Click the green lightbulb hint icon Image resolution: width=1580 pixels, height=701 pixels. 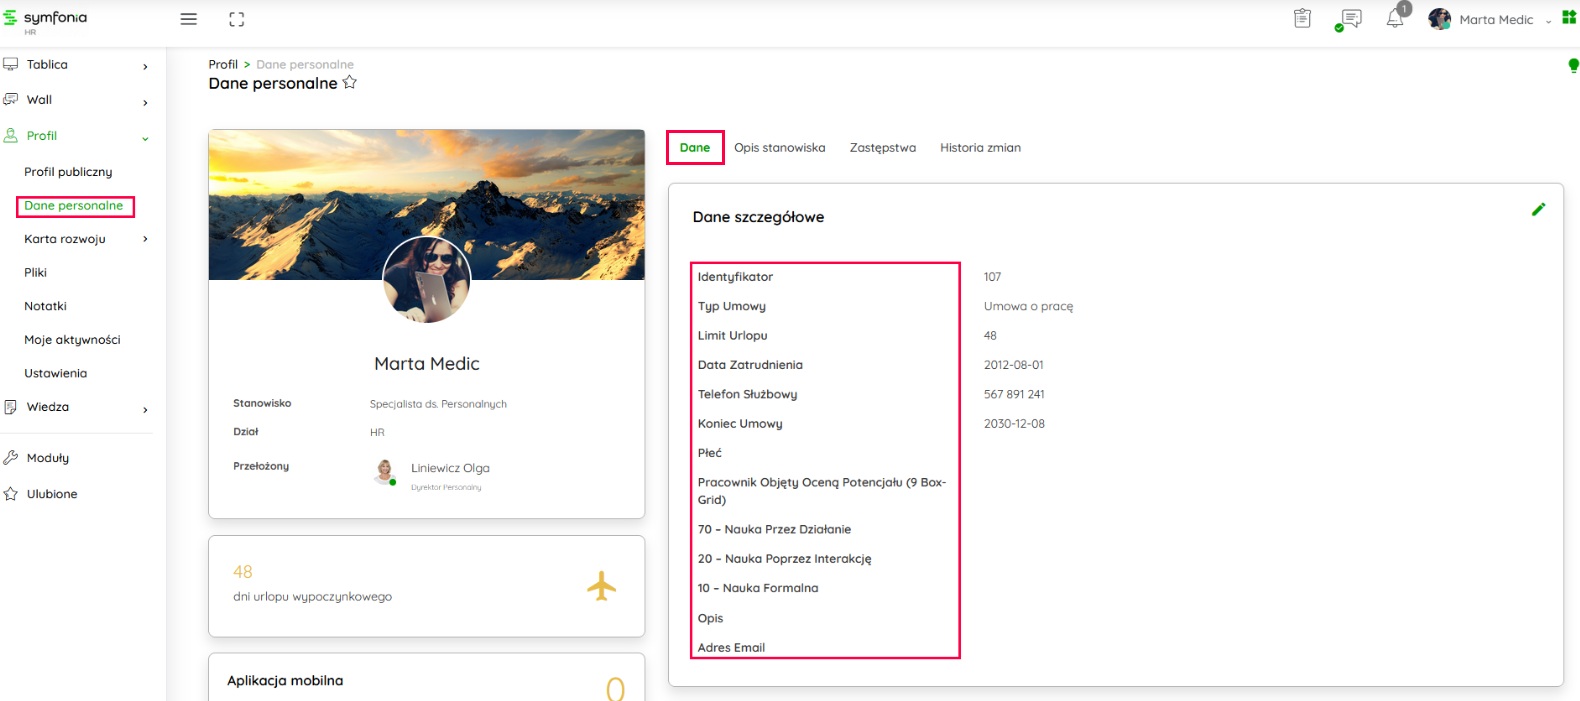pyautogui.click(x=1573, y=66)
